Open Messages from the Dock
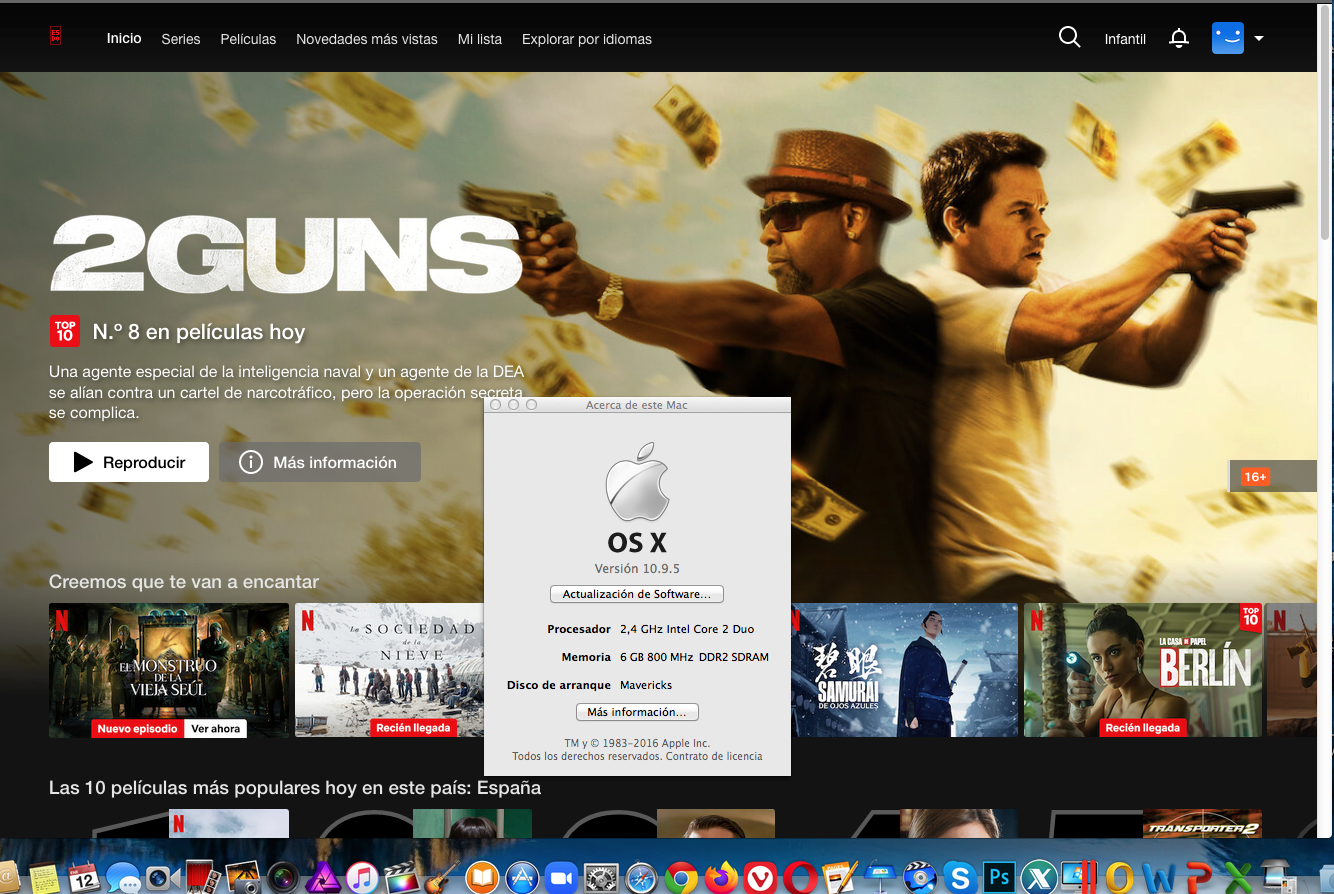Image resolution: width=1334 pixels, height=894 pixels. (123, 876)
